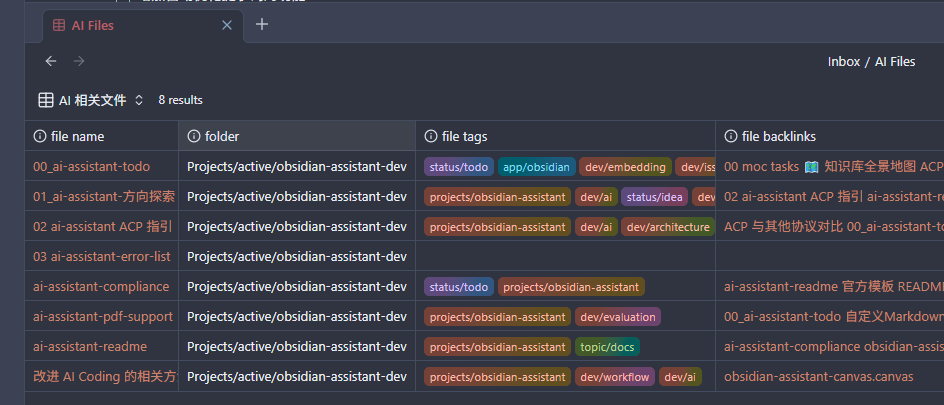Click info icon in file tags header
The height and width of the screenshot is (405, 944).
coord(430,137)
